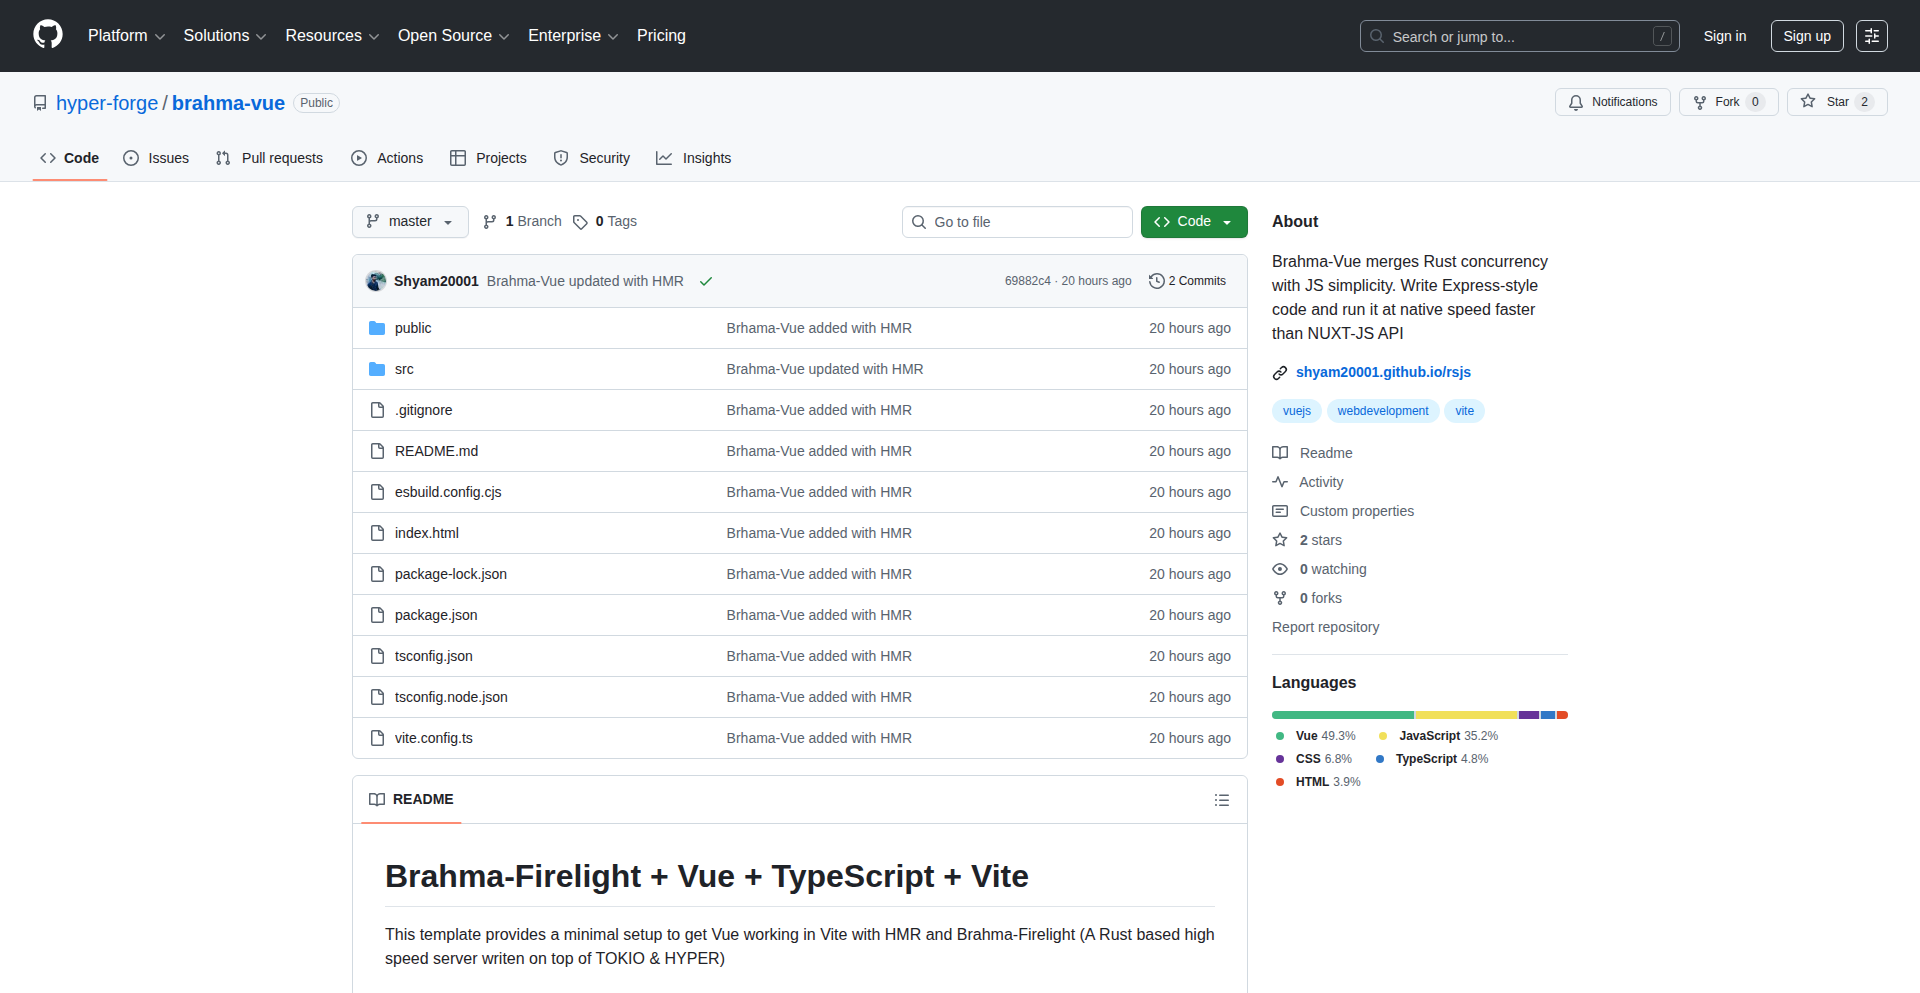Toggle the README table of contents list

click(x=1222, y=800)
